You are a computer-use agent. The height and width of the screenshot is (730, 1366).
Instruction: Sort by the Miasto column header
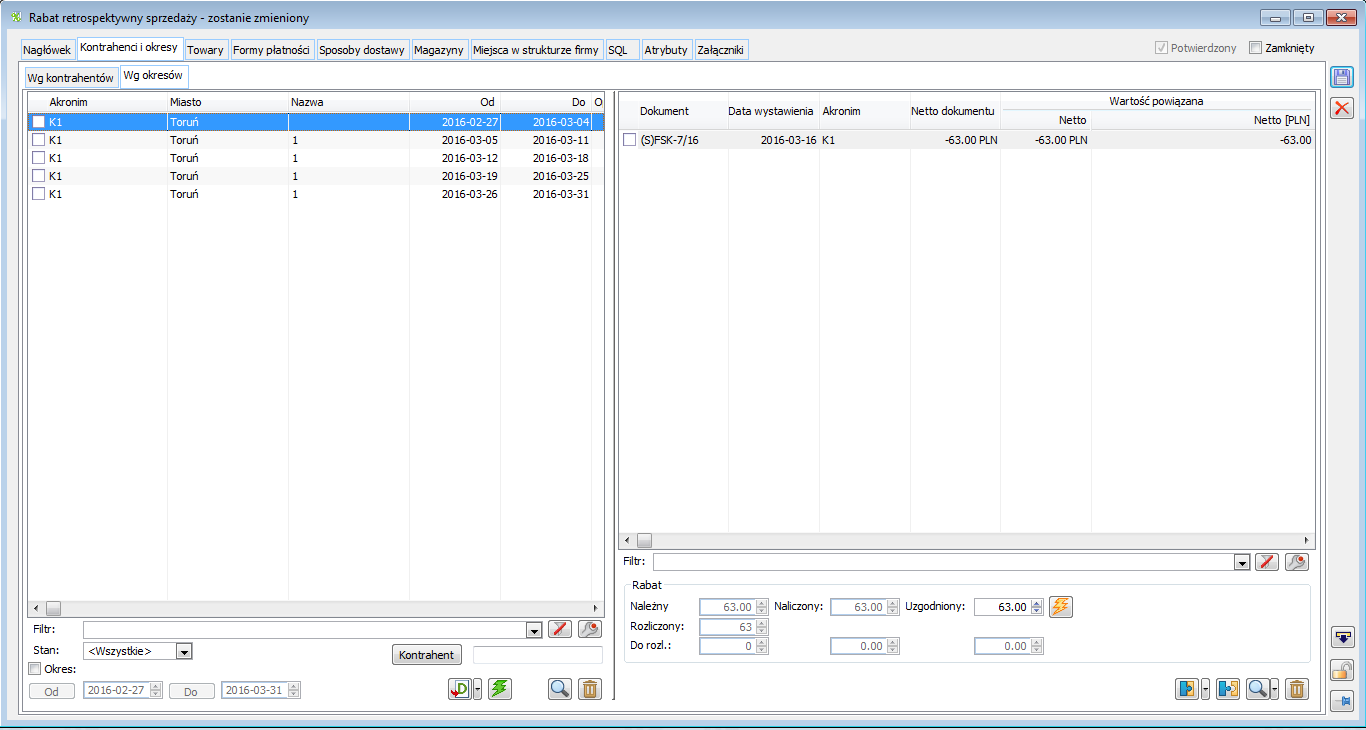[x=228, y=102]
